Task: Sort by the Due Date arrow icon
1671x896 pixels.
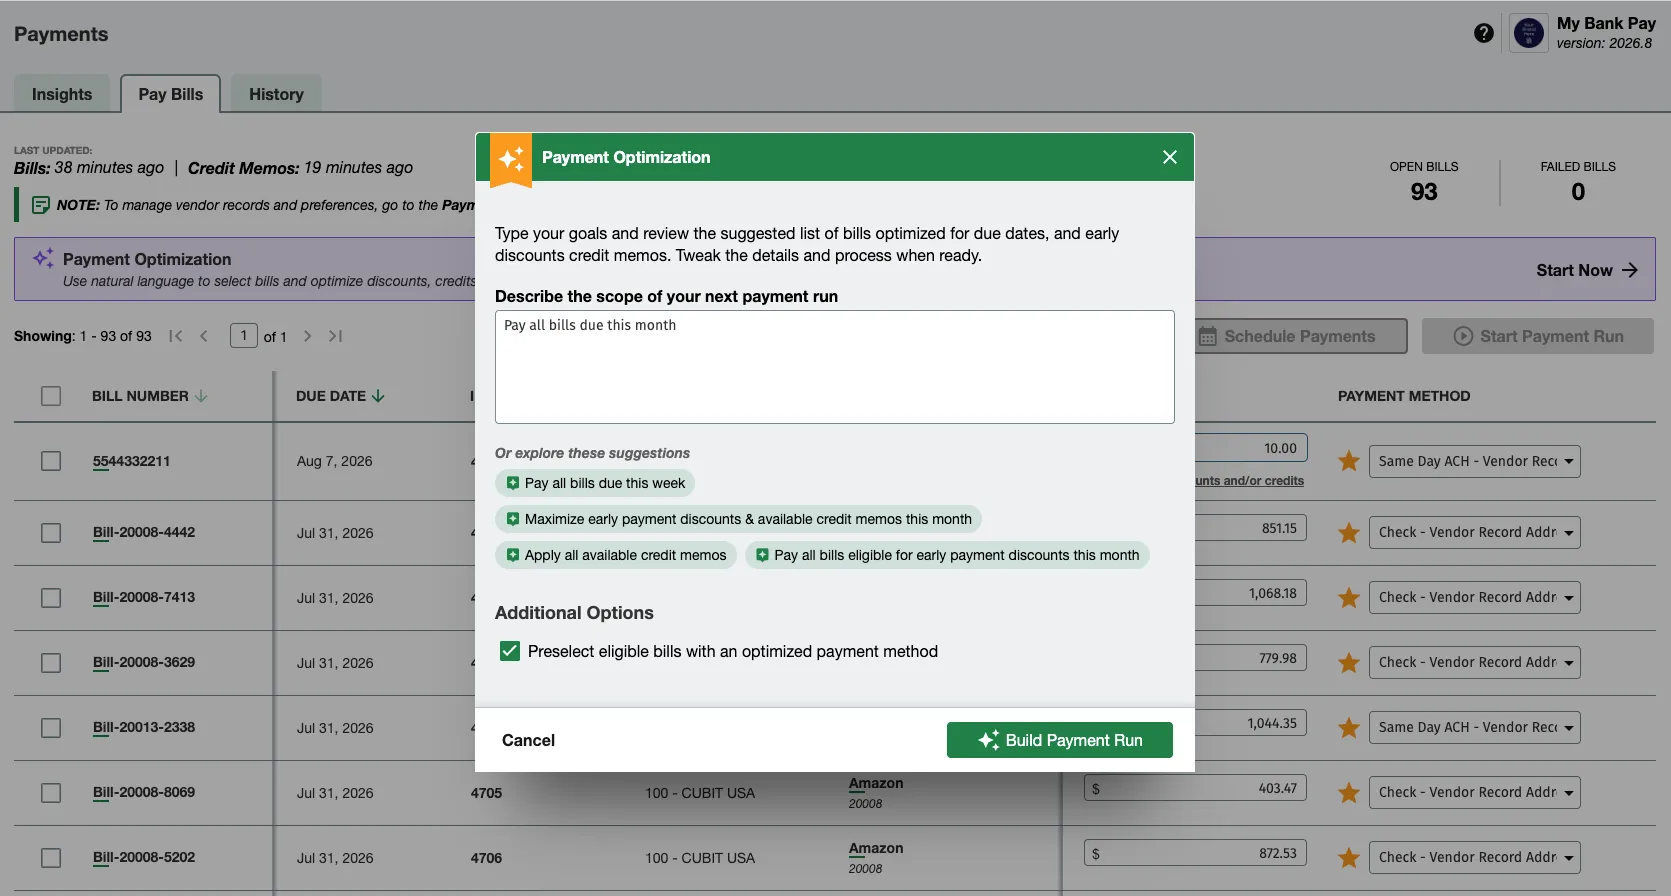Action: (x=378, y=396)
